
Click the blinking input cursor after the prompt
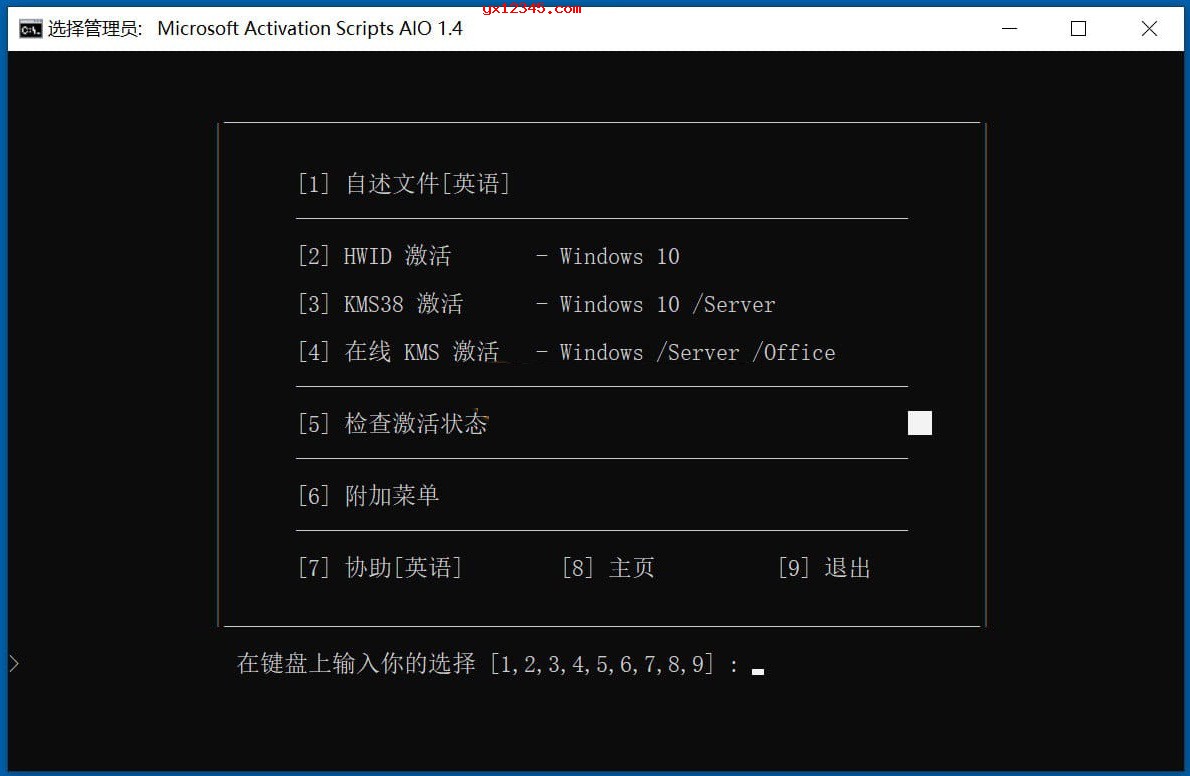point(757,671)
